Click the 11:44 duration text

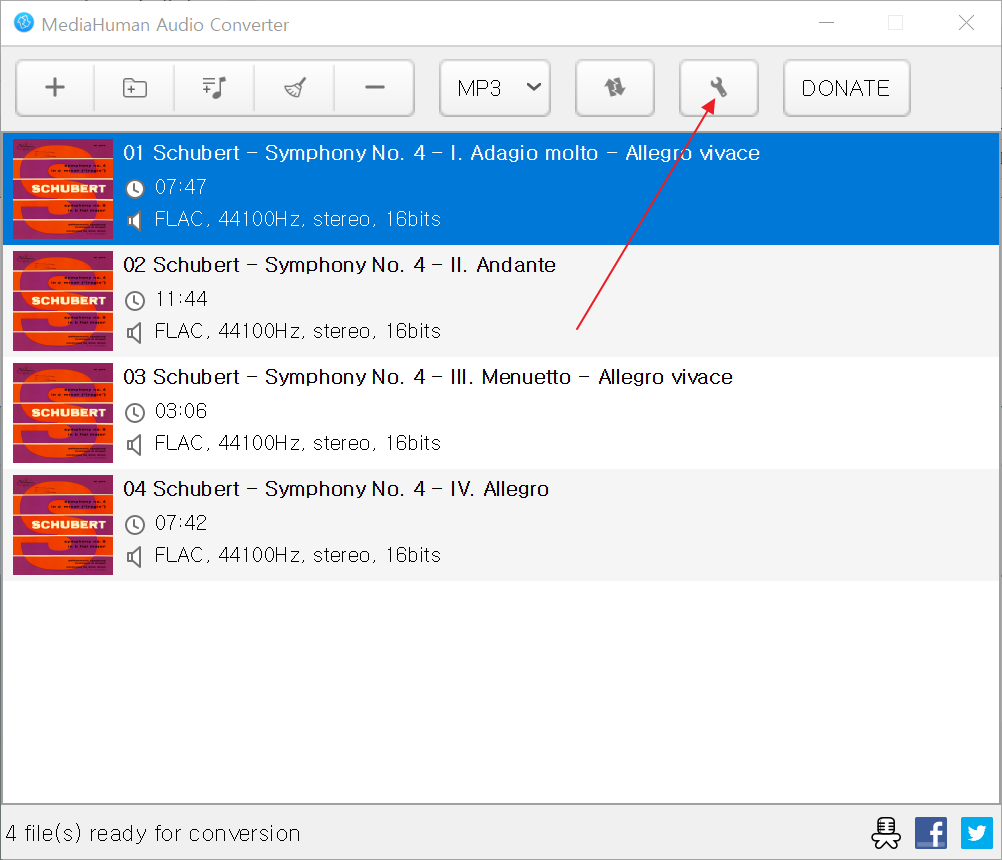coord(181,299)
